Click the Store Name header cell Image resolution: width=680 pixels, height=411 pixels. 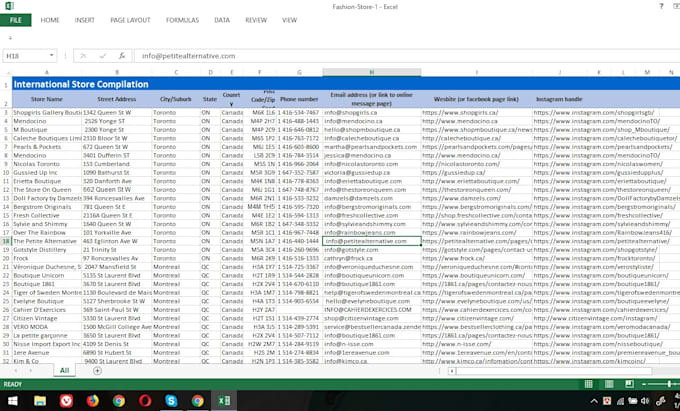(47, 99)
